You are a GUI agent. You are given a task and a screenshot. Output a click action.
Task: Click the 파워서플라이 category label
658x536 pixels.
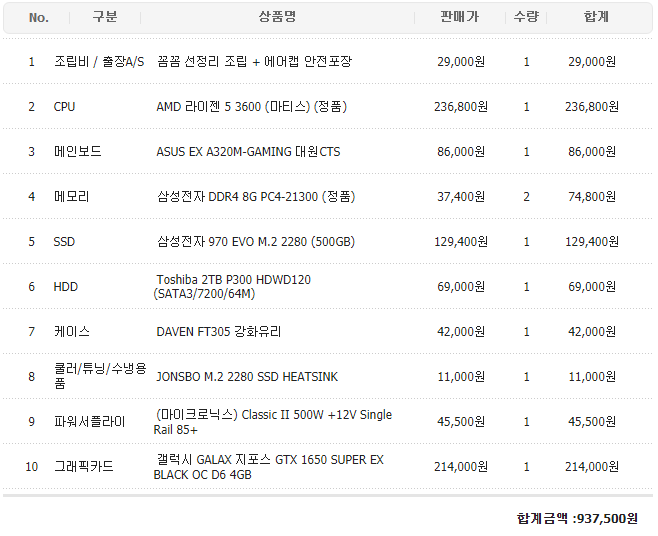[90, 422]
